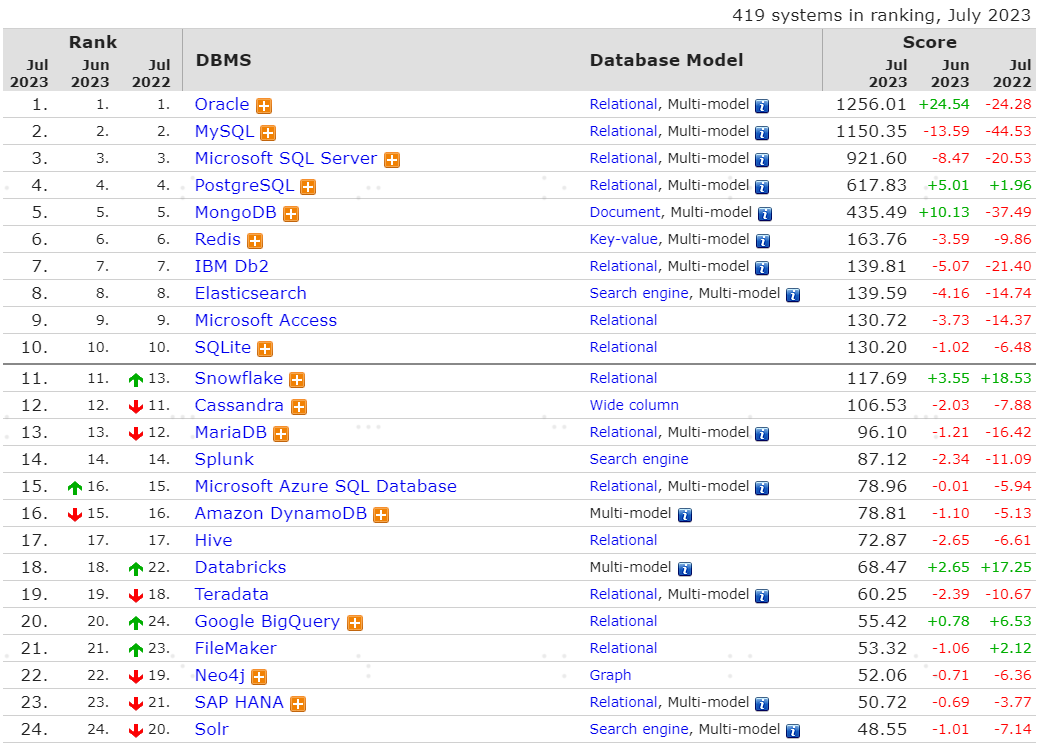Click the plus icon next to SAP HANA

click(298, 705)
